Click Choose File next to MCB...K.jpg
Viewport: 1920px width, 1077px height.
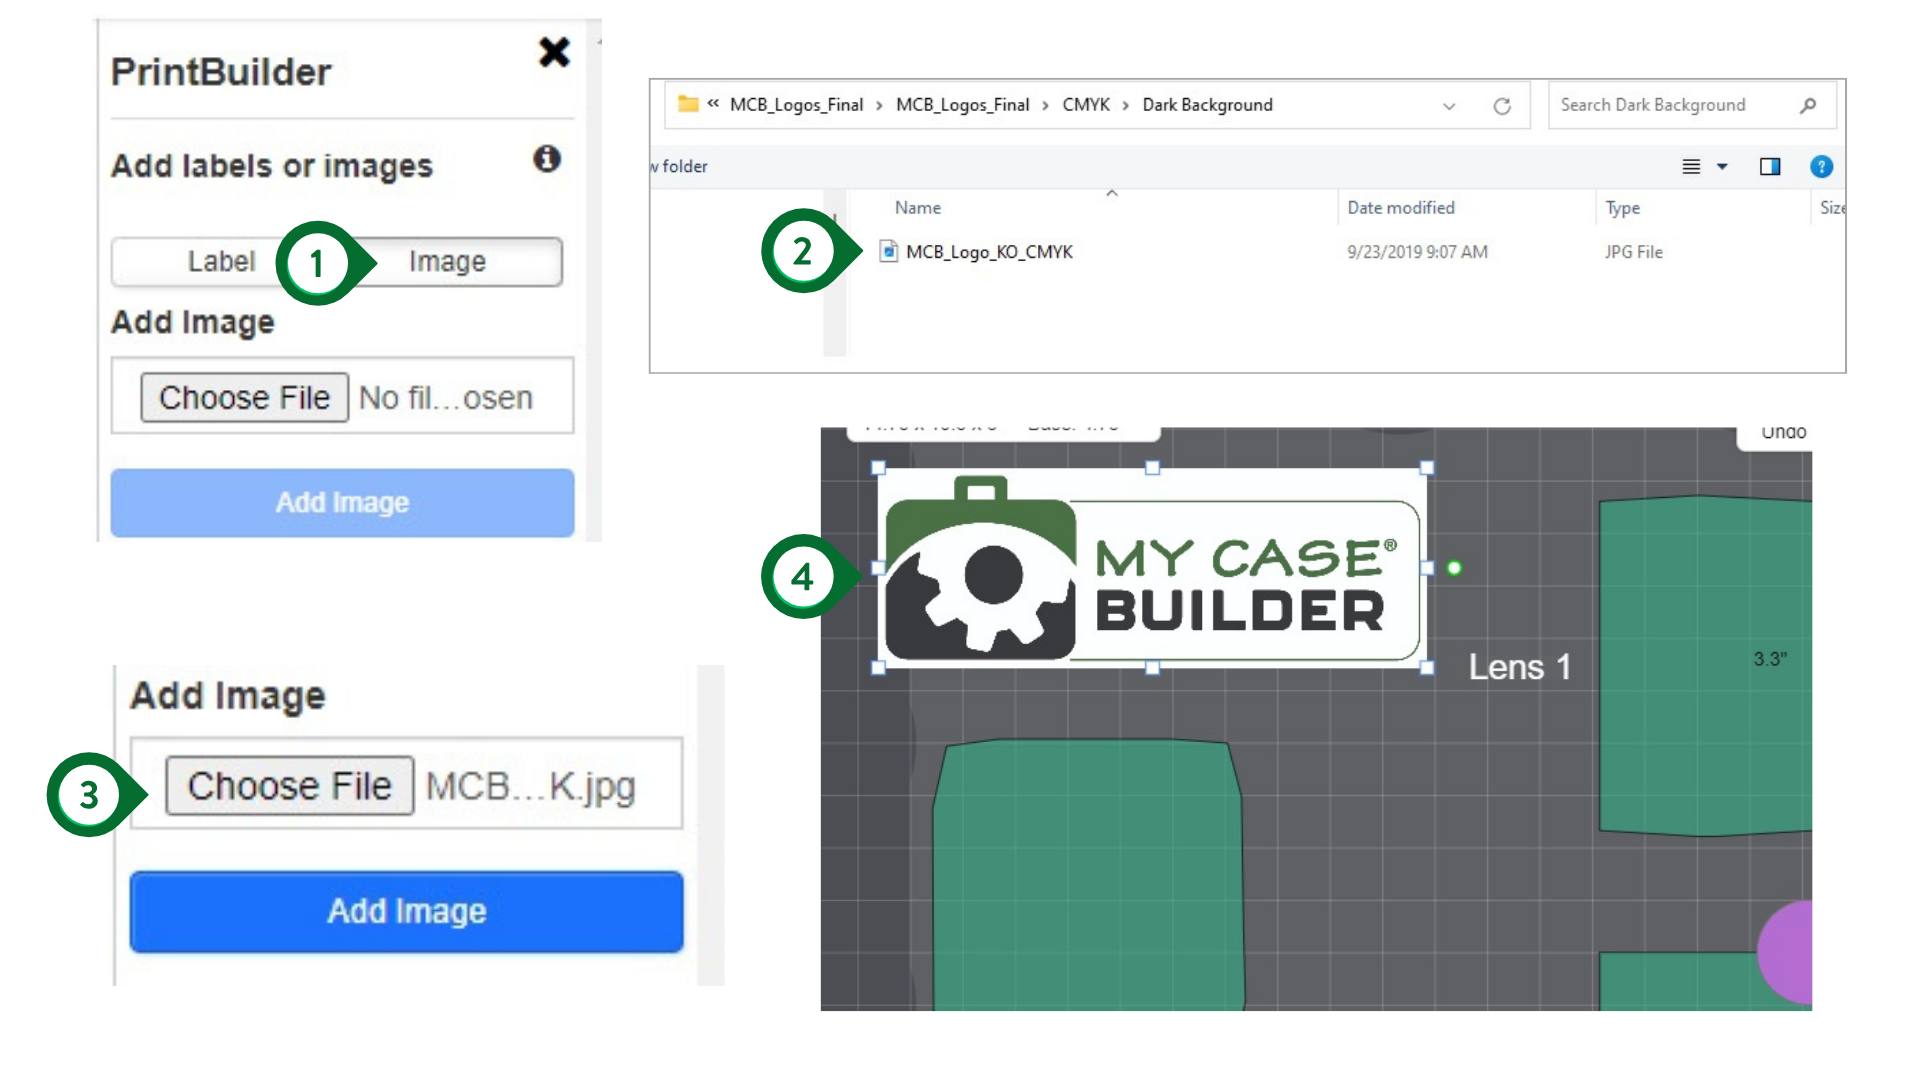289,786
